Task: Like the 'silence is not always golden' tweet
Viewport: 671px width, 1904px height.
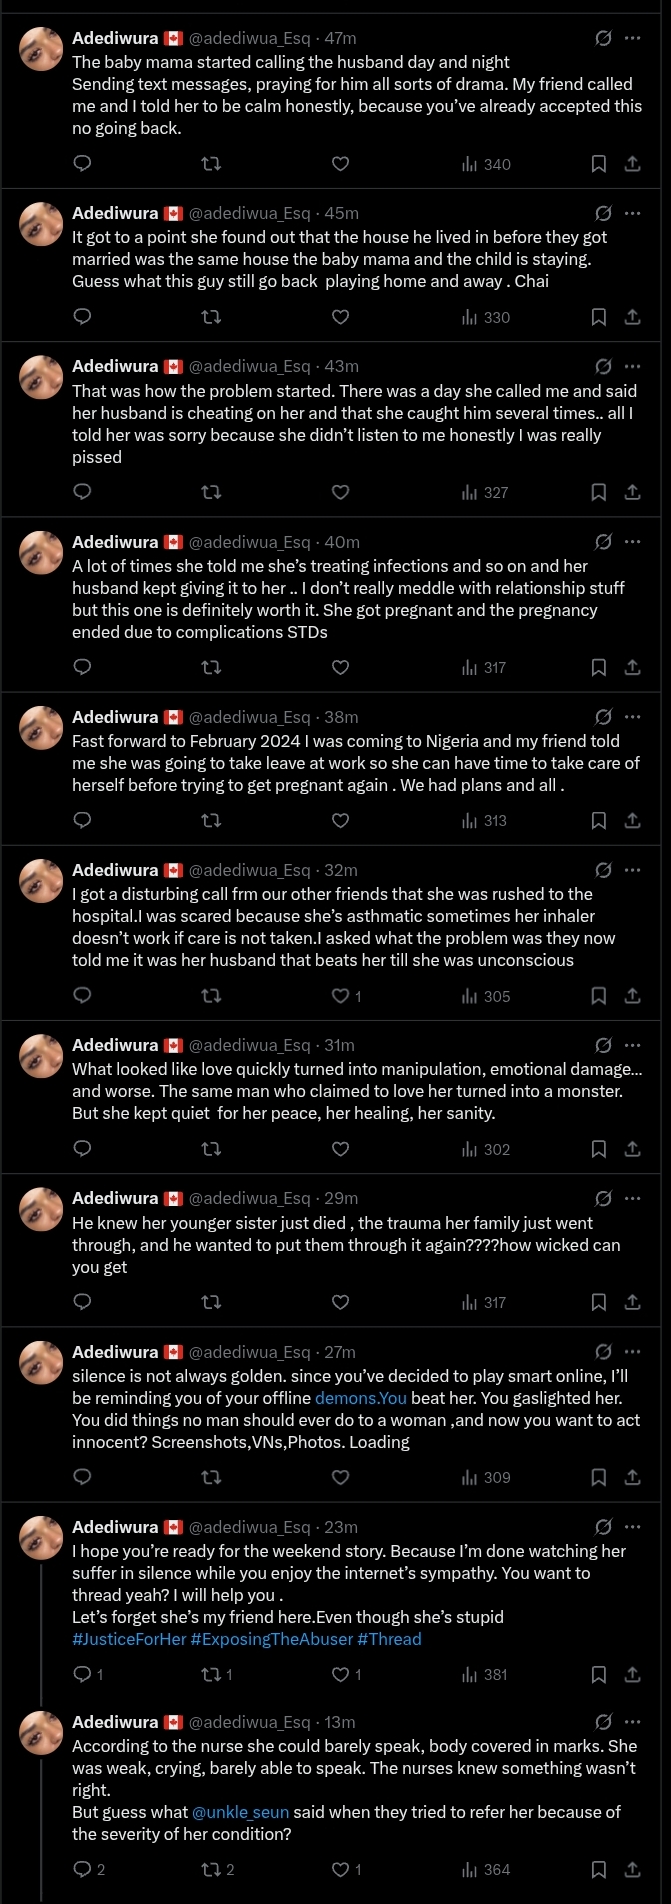Action: point(340,1477)
